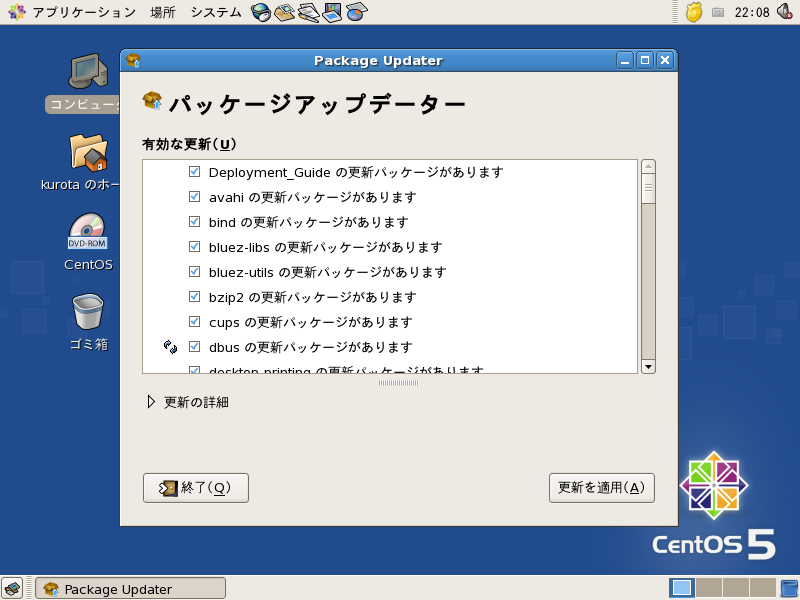Select the ゴミ箱 trash desktop icon
The image size is (800, 600).
tap(88, 312)
